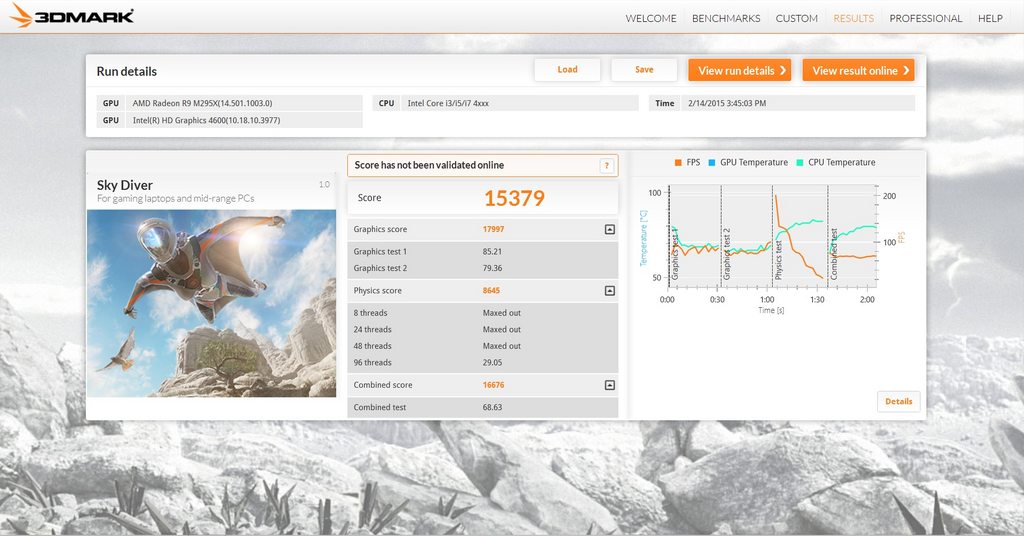Collapse the Graphics score section
The width and height of the screenshot is (1024, 536).
pos(609,229)
